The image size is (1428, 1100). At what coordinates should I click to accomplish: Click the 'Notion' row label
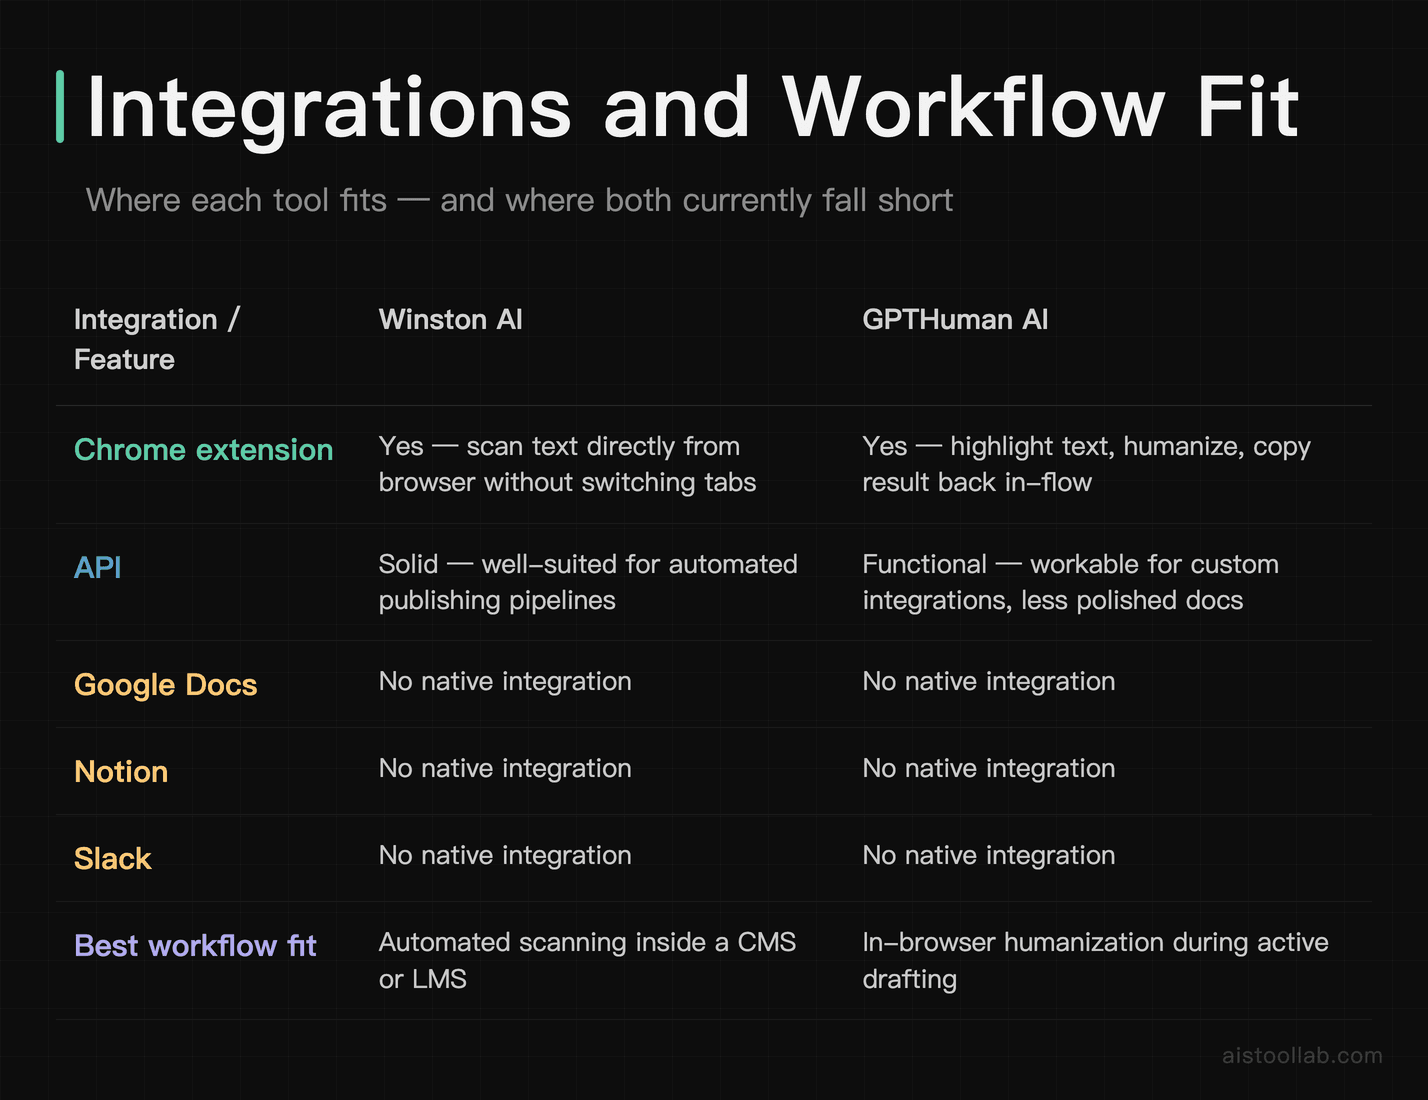tap(121, 772)
